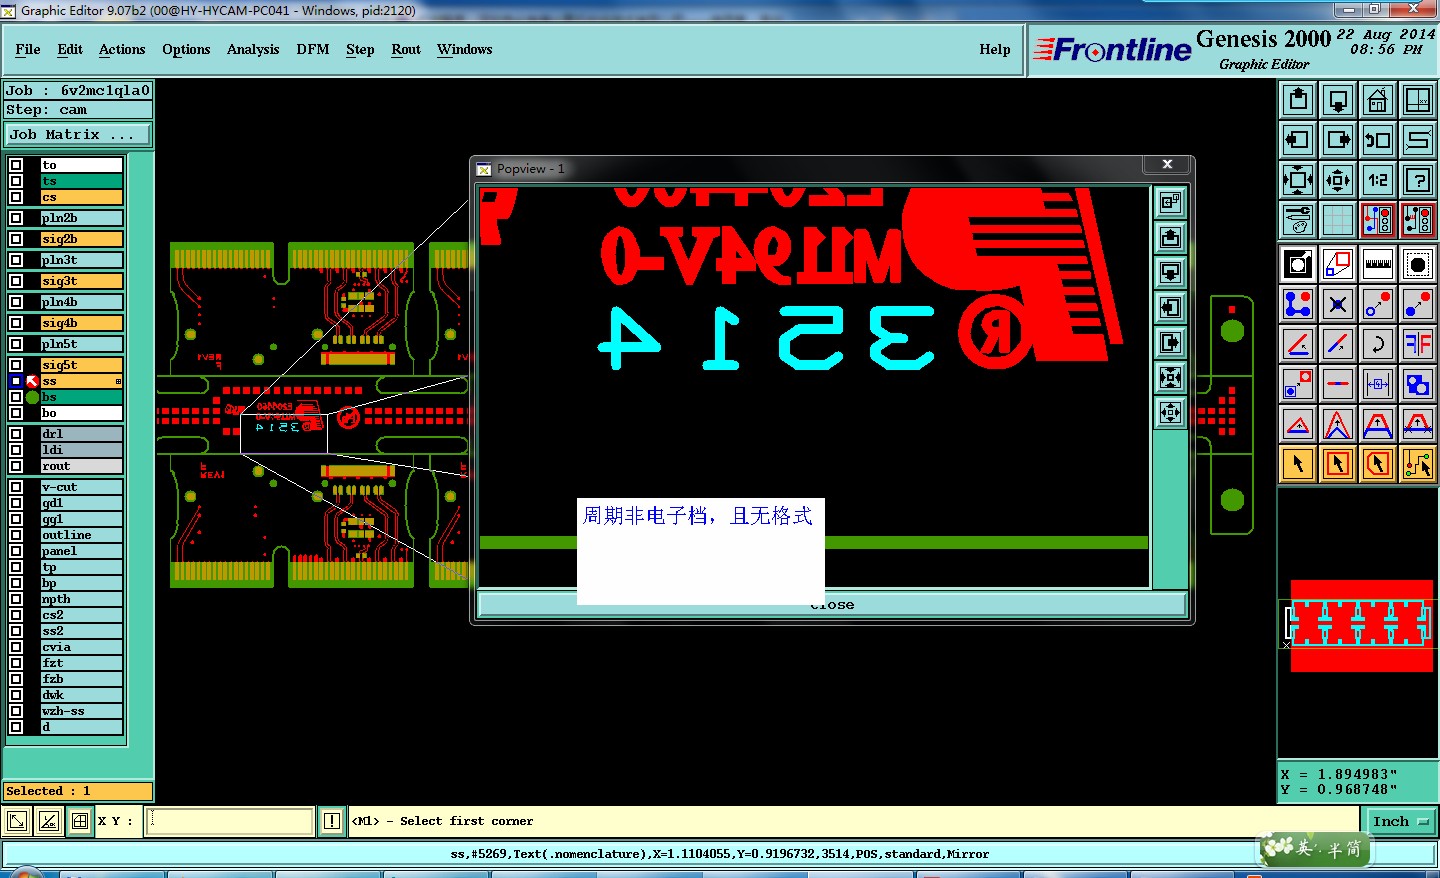This screenshot has height=878, width=1440.
Task: Click the ruler measure tool icon
Action: pyautogui.click(x=1378, y=264)
